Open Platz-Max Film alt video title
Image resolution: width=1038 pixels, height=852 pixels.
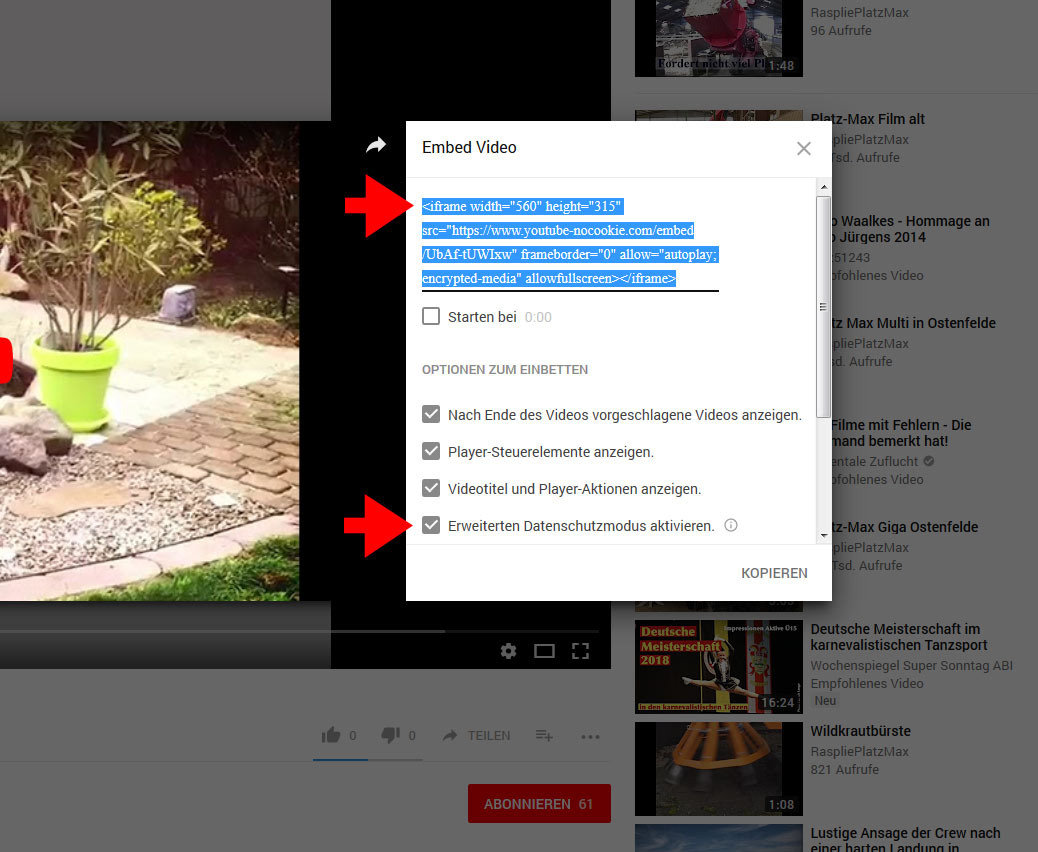(867, 119)
